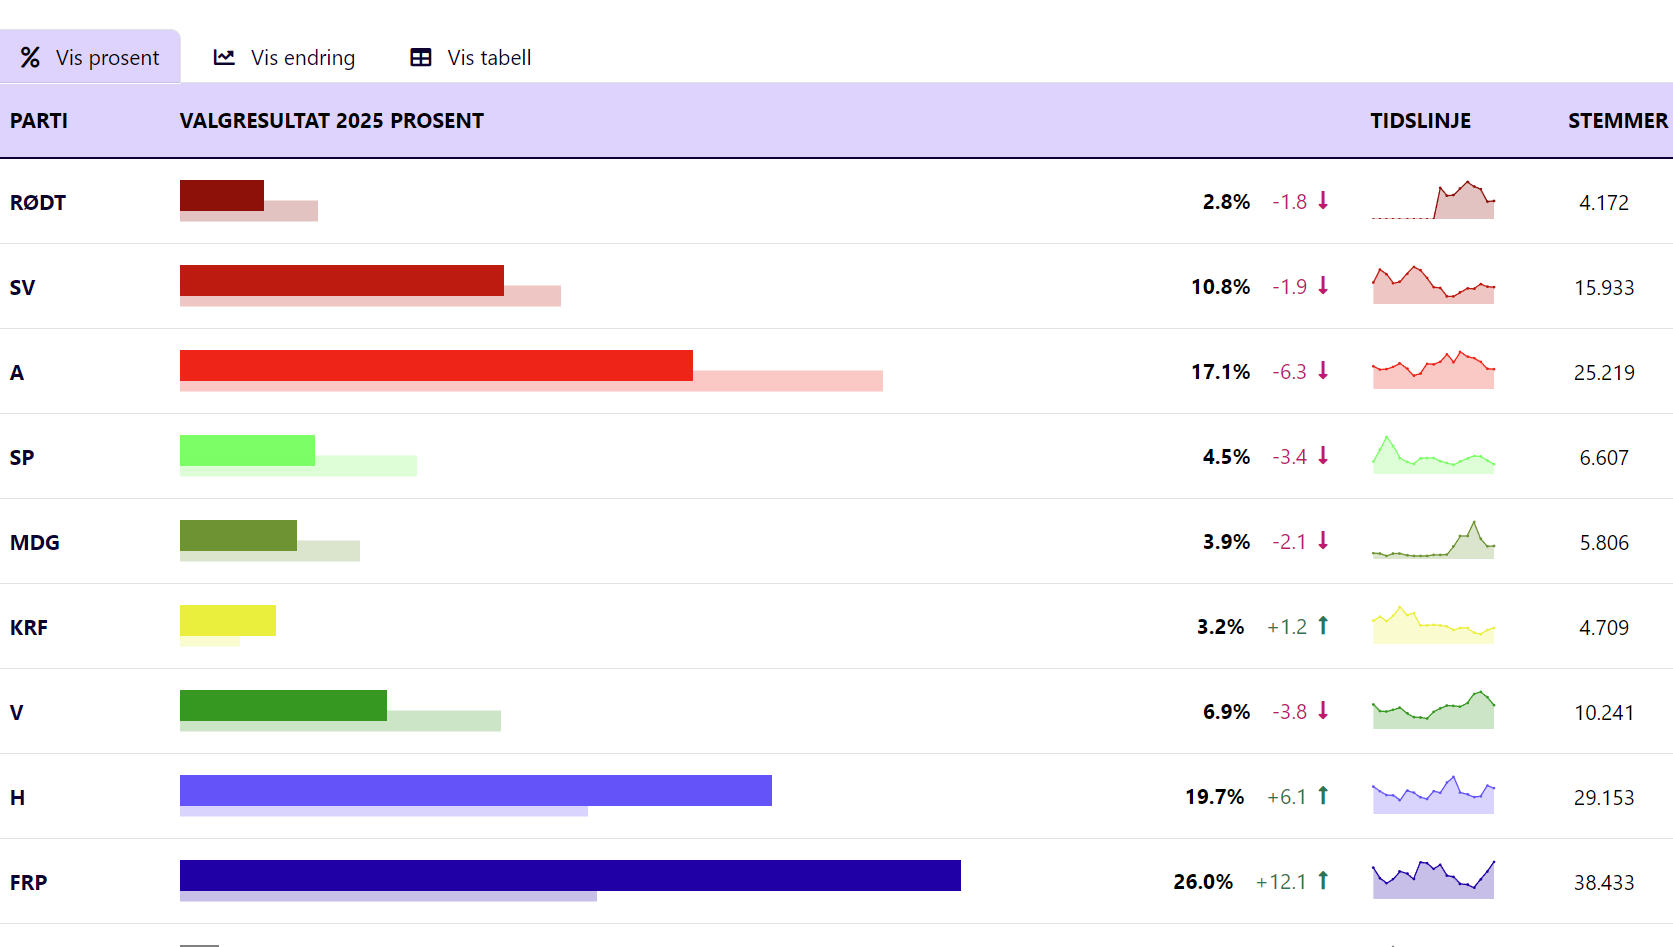Click the up arrow next to FRP +12.1

click(1323, 881)
